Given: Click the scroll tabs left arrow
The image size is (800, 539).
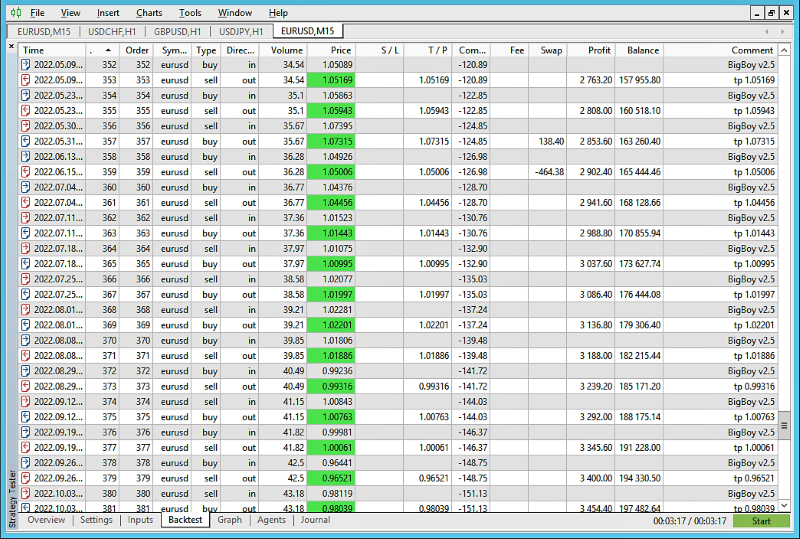Looking at the screenshot, I should click(x=766, y=32).
